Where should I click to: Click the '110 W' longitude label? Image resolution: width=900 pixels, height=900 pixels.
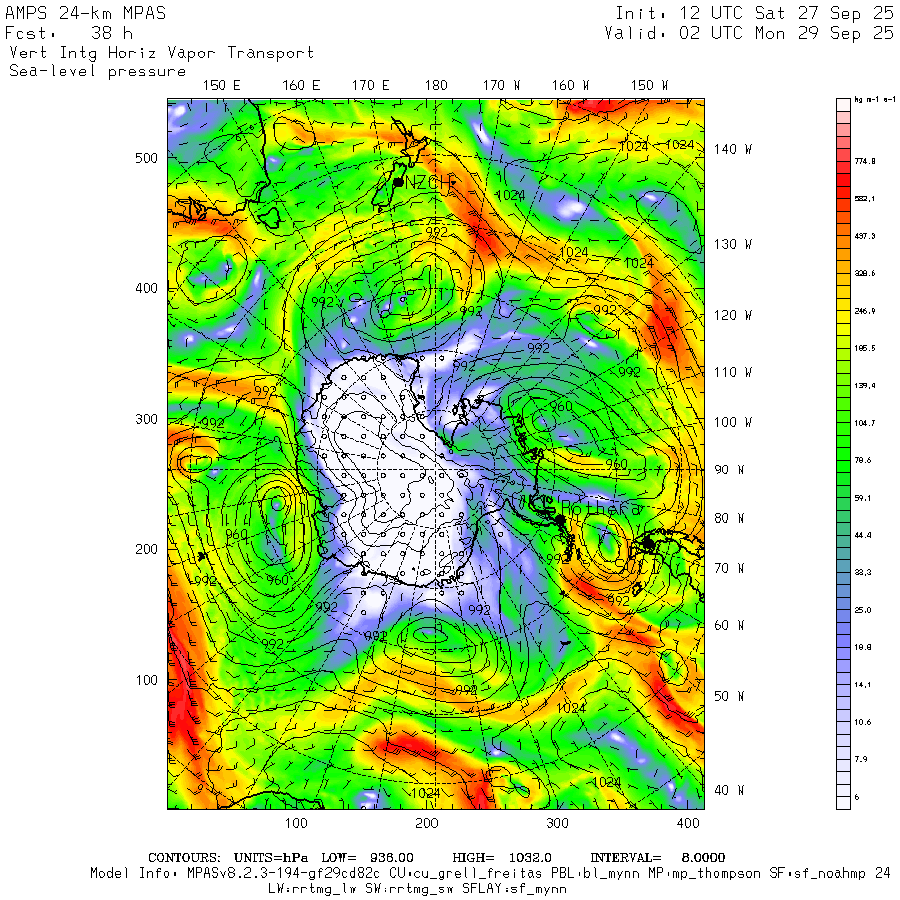(732, 372)
